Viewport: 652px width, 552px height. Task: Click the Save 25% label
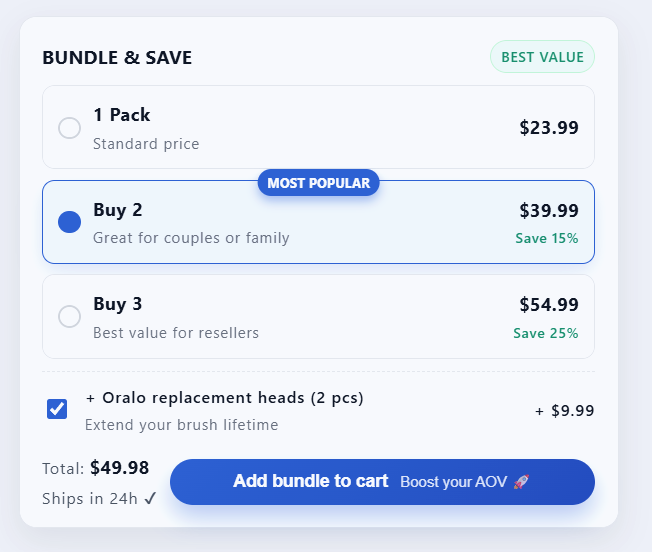coord(546,332)
